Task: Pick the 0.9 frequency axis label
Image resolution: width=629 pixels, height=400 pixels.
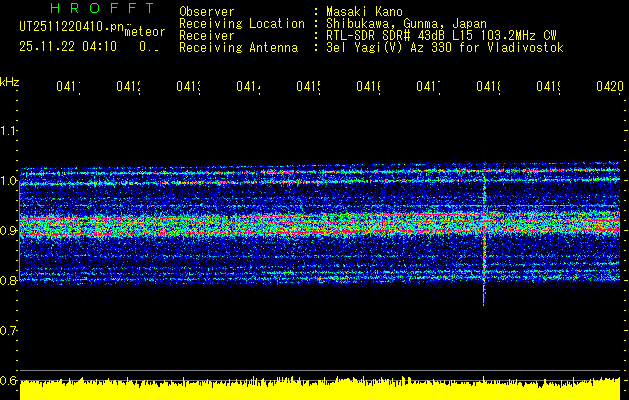Action: coord(9,231)
